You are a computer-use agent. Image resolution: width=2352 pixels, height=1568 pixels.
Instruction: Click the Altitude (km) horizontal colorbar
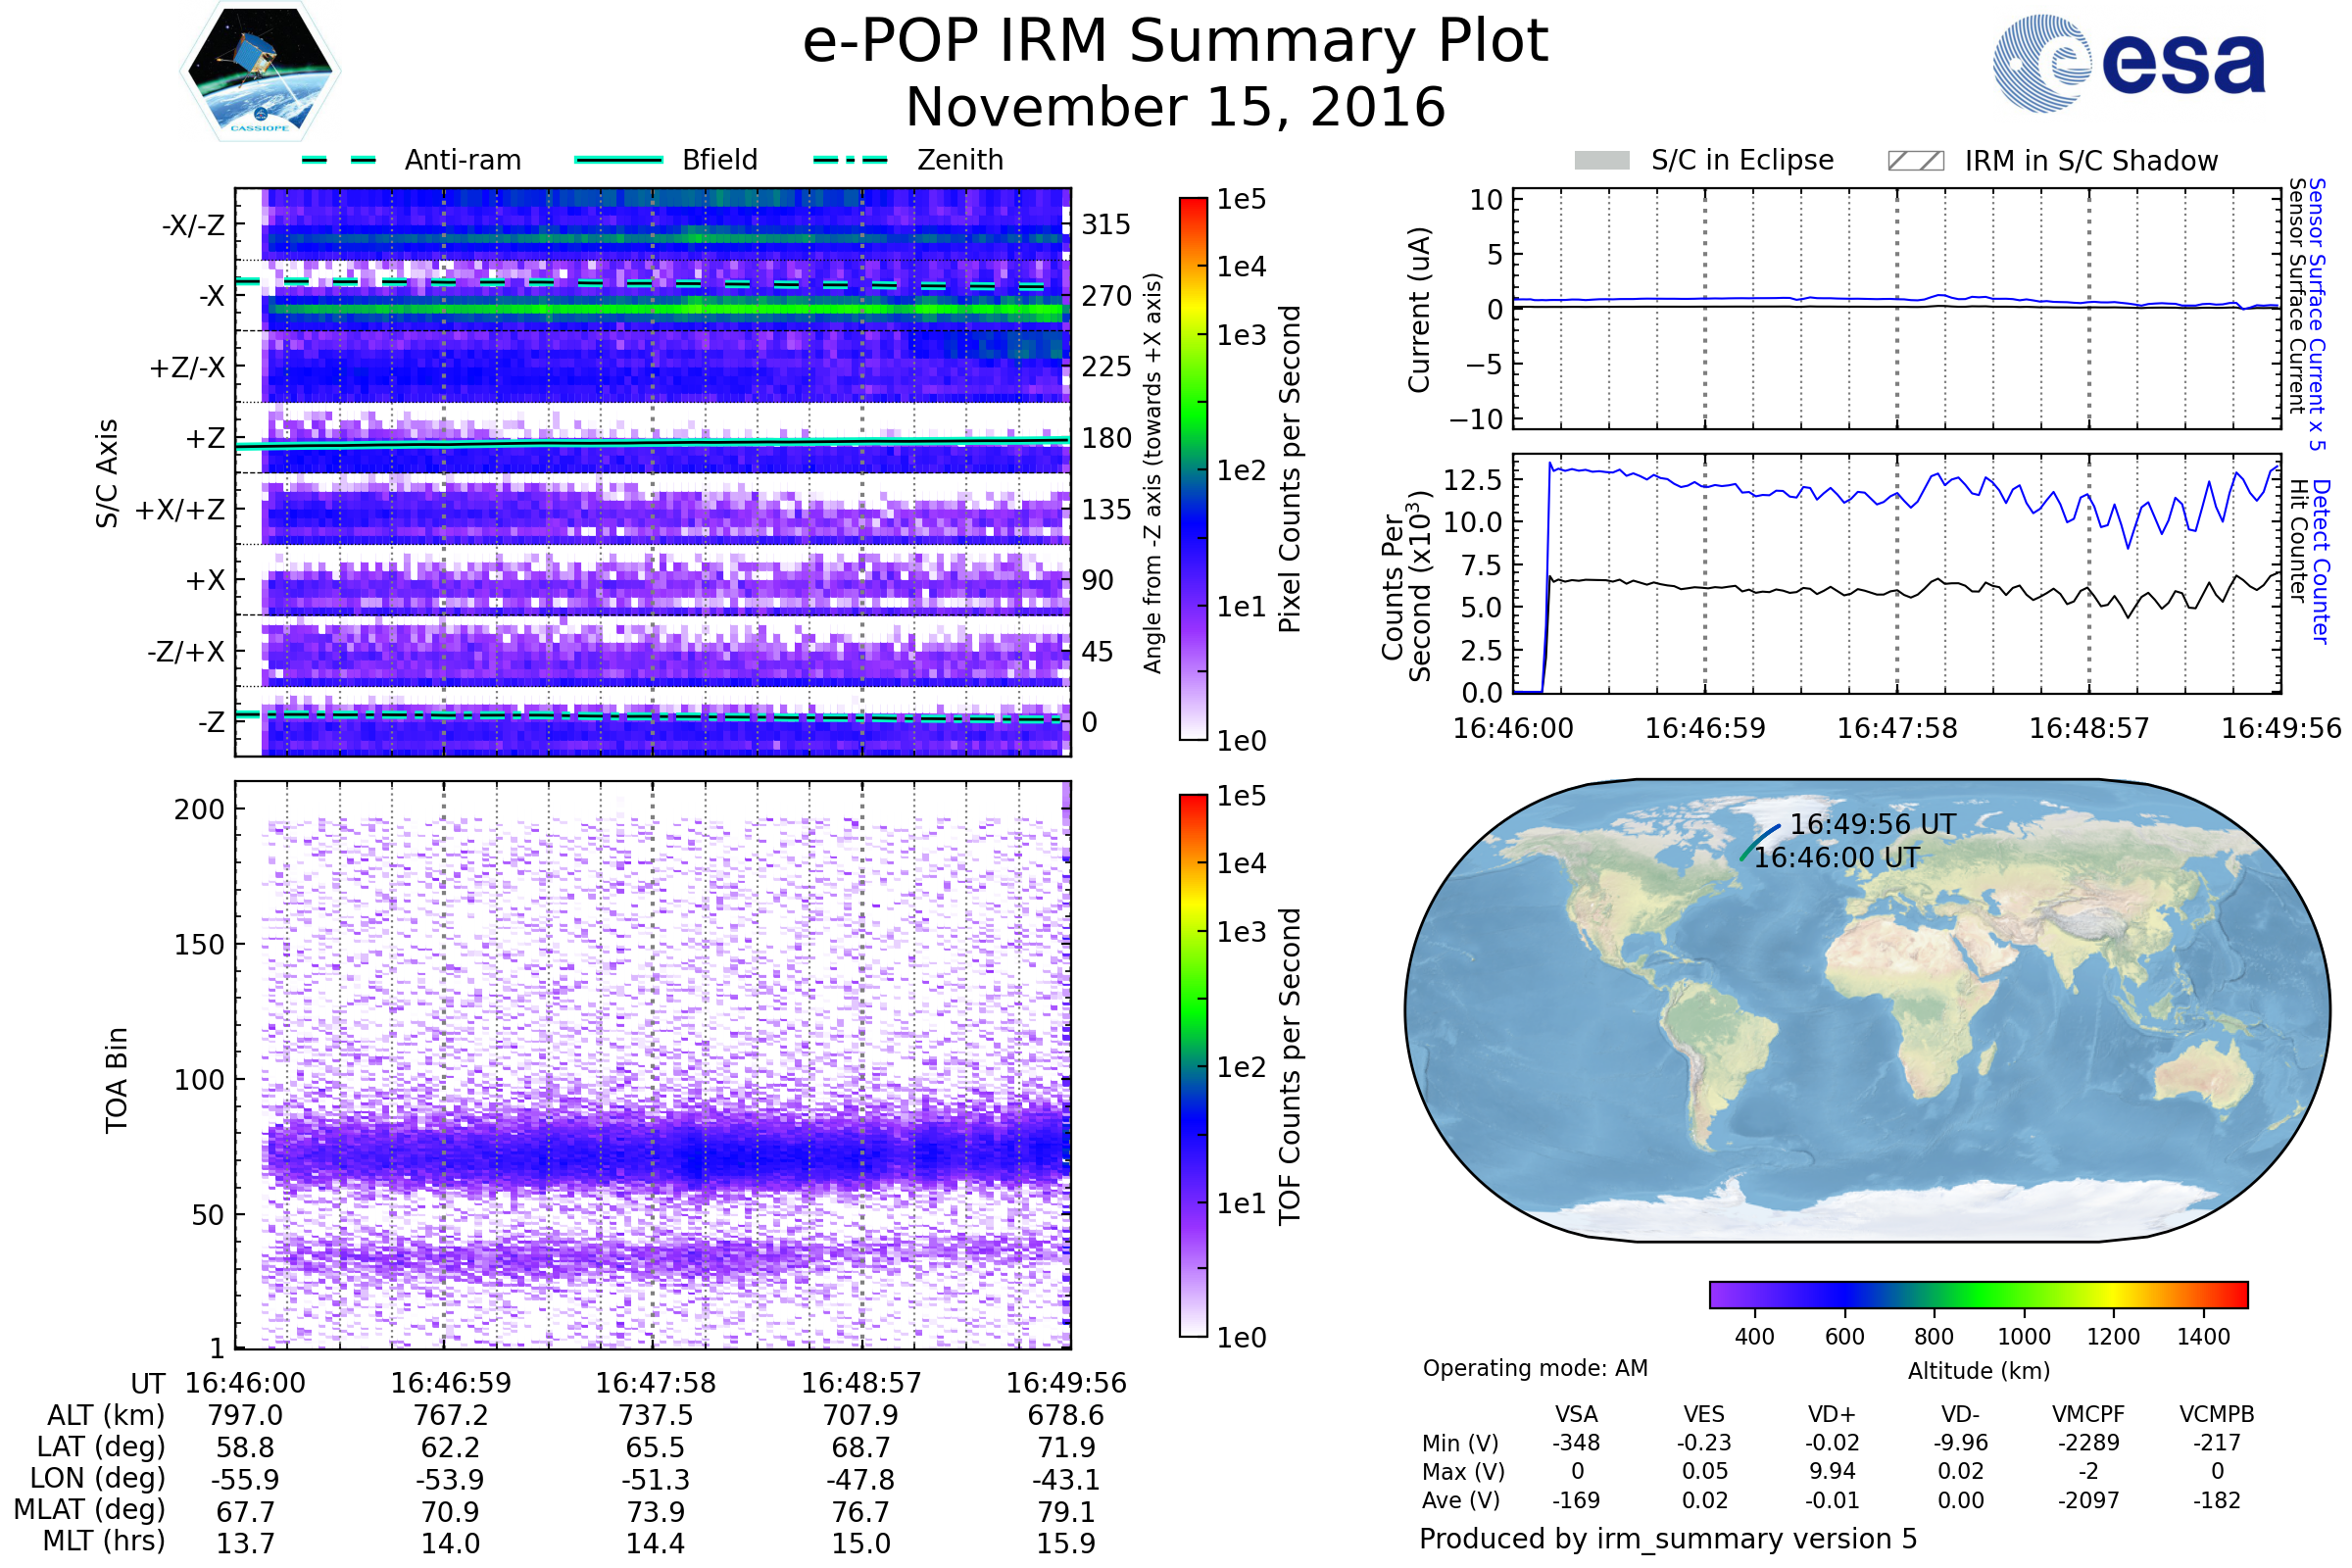click(1978, 1294)
